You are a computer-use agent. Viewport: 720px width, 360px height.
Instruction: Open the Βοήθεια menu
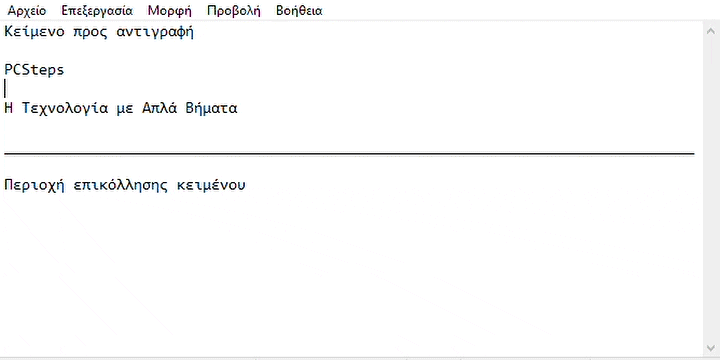point(299,11)
